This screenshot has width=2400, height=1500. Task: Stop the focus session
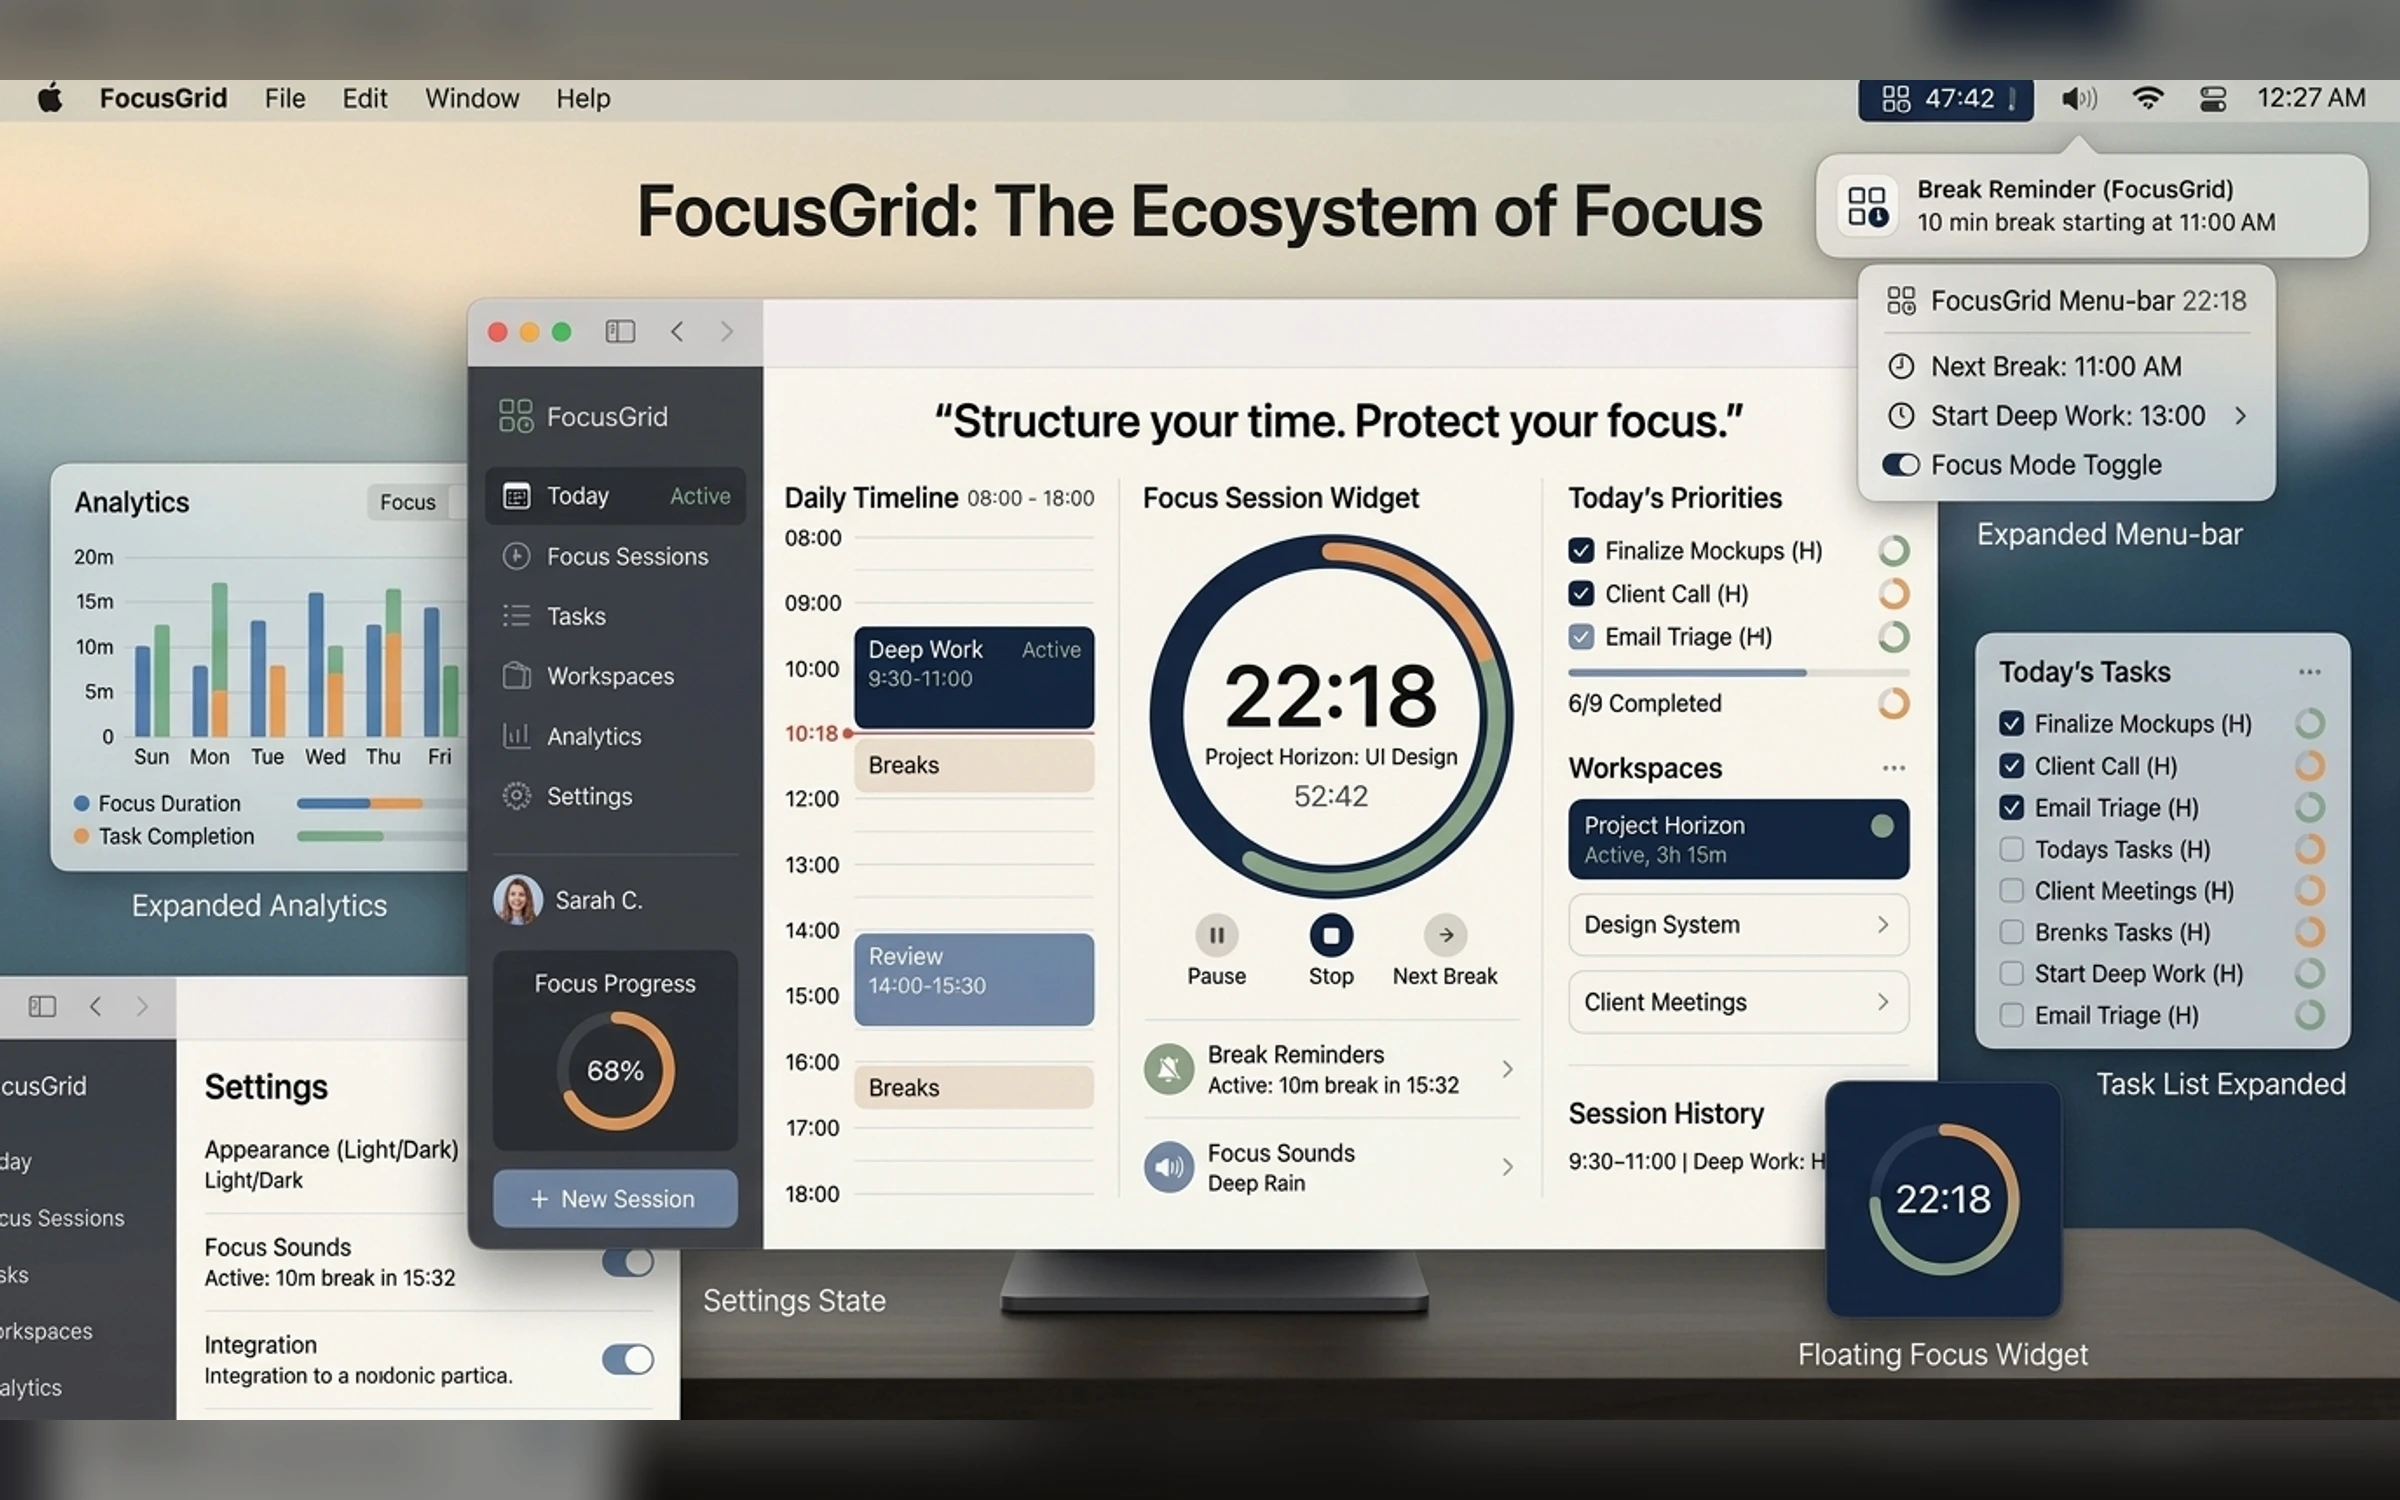click(x=1331, y=935)
